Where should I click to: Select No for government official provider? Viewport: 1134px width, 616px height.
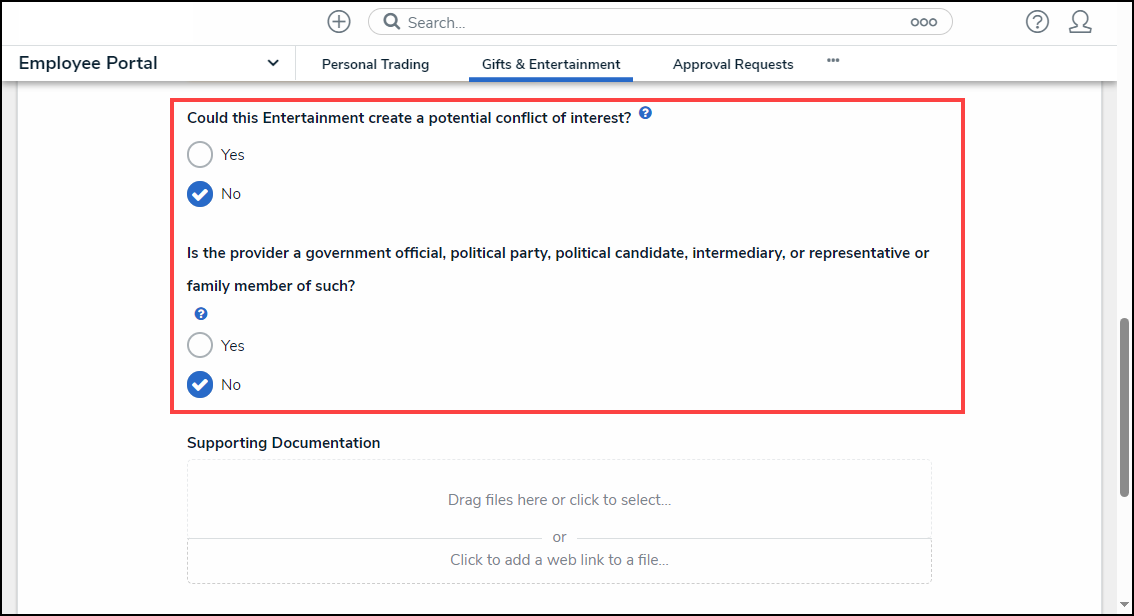201,385
